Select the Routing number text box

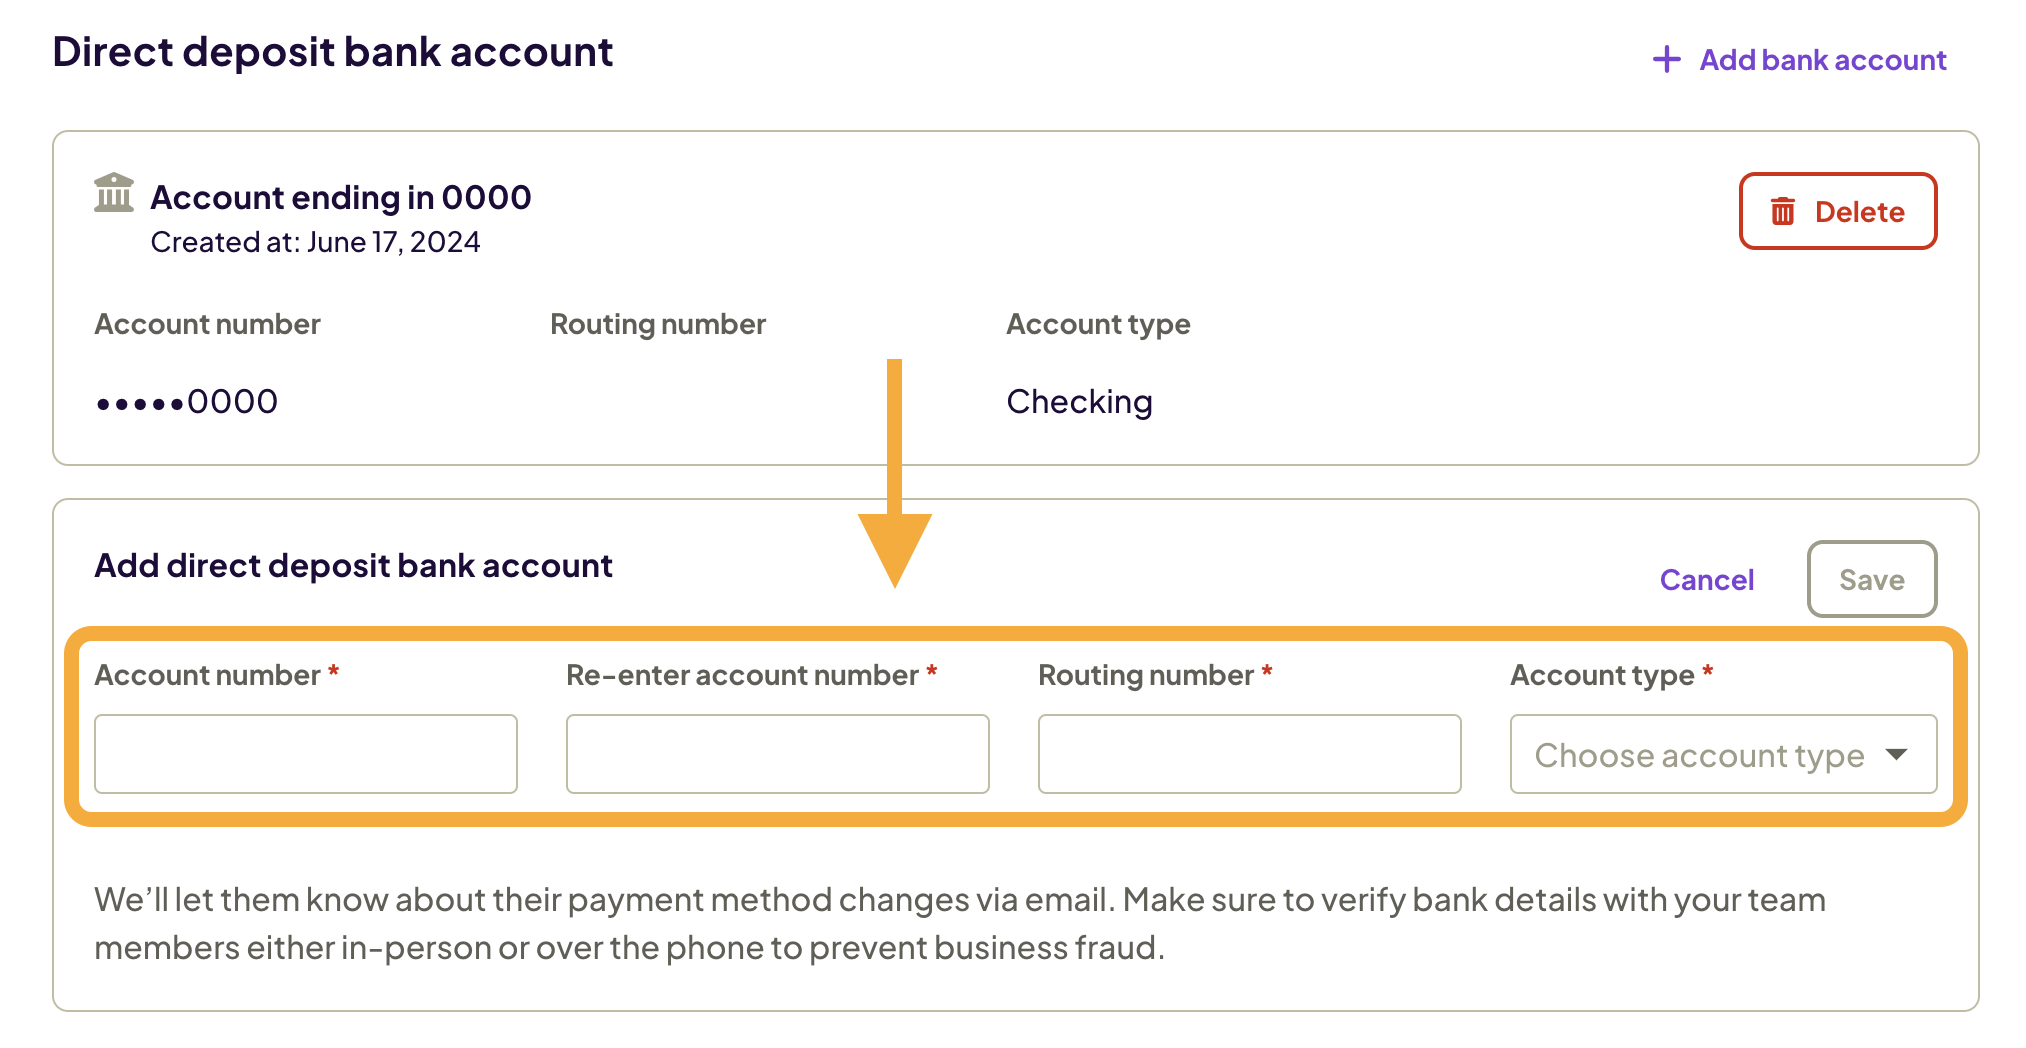tap(1249, 754)
